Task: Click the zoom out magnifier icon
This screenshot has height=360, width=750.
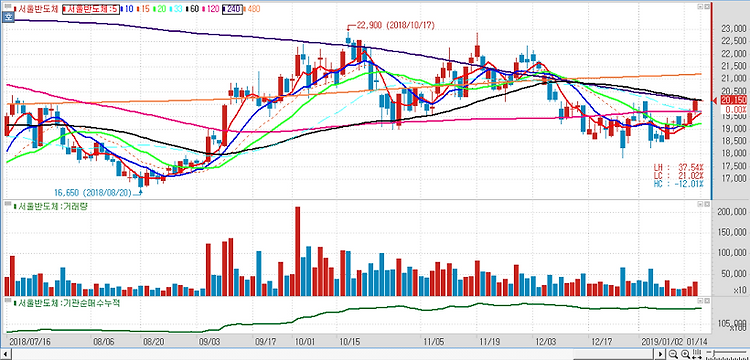Action: (x=673, y=354)
